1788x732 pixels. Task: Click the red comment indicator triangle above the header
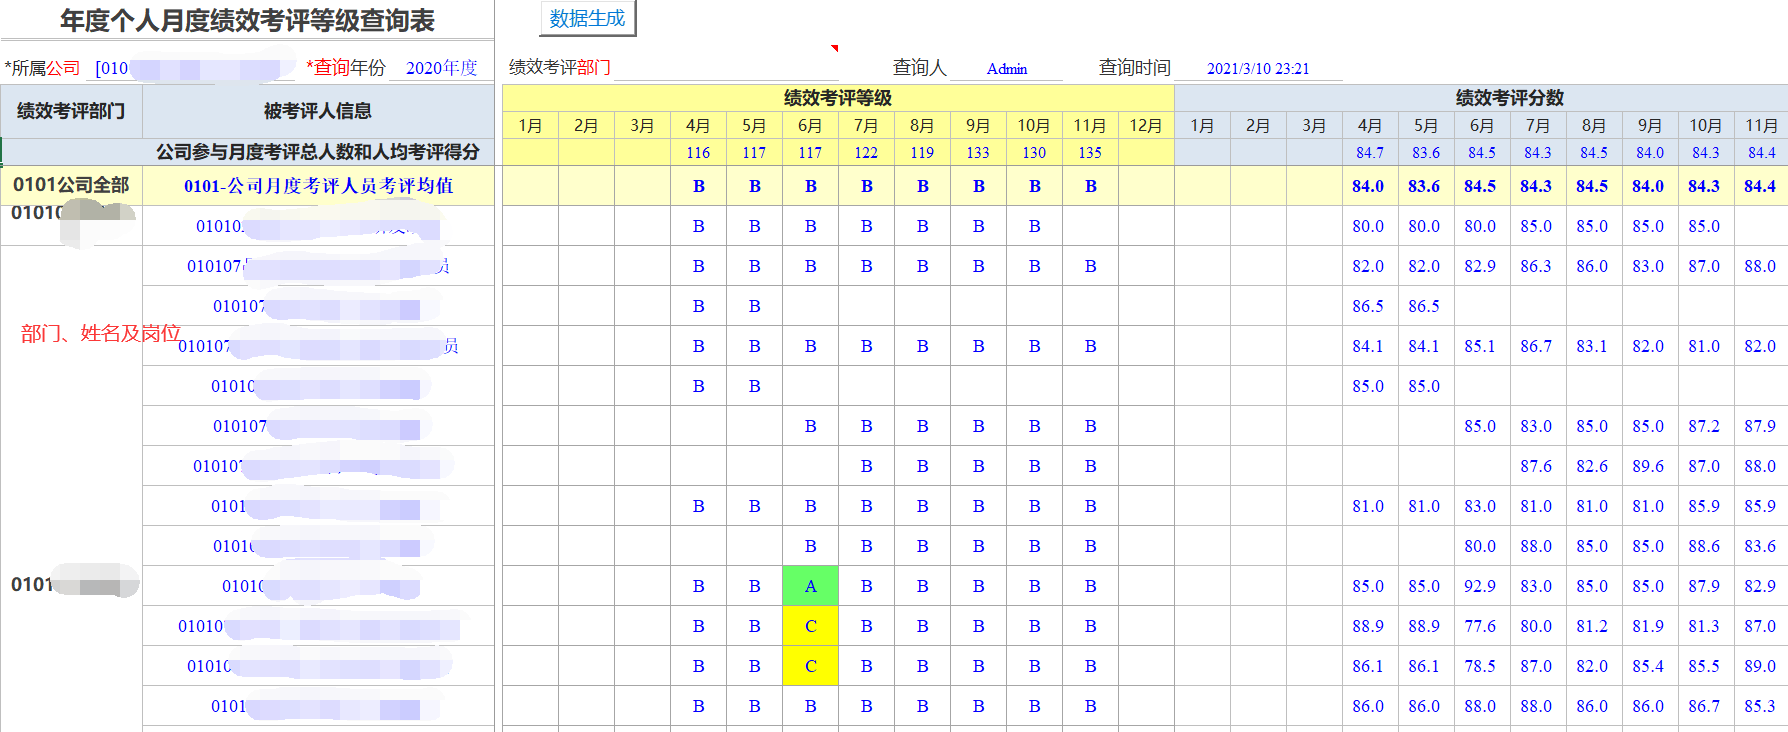point(834,48)
